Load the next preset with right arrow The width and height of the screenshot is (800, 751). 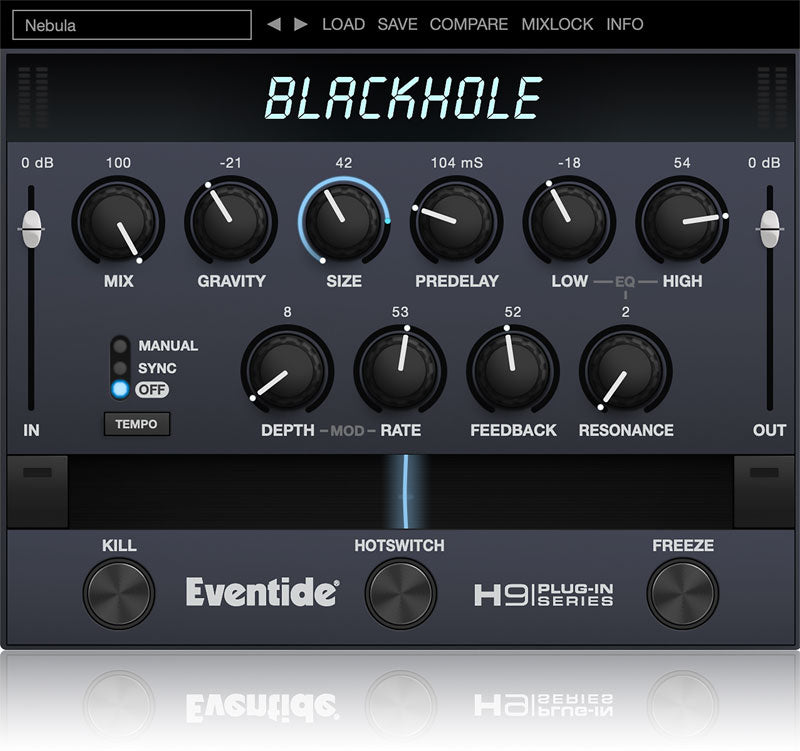pyautogui.click(x=301, y=24)
